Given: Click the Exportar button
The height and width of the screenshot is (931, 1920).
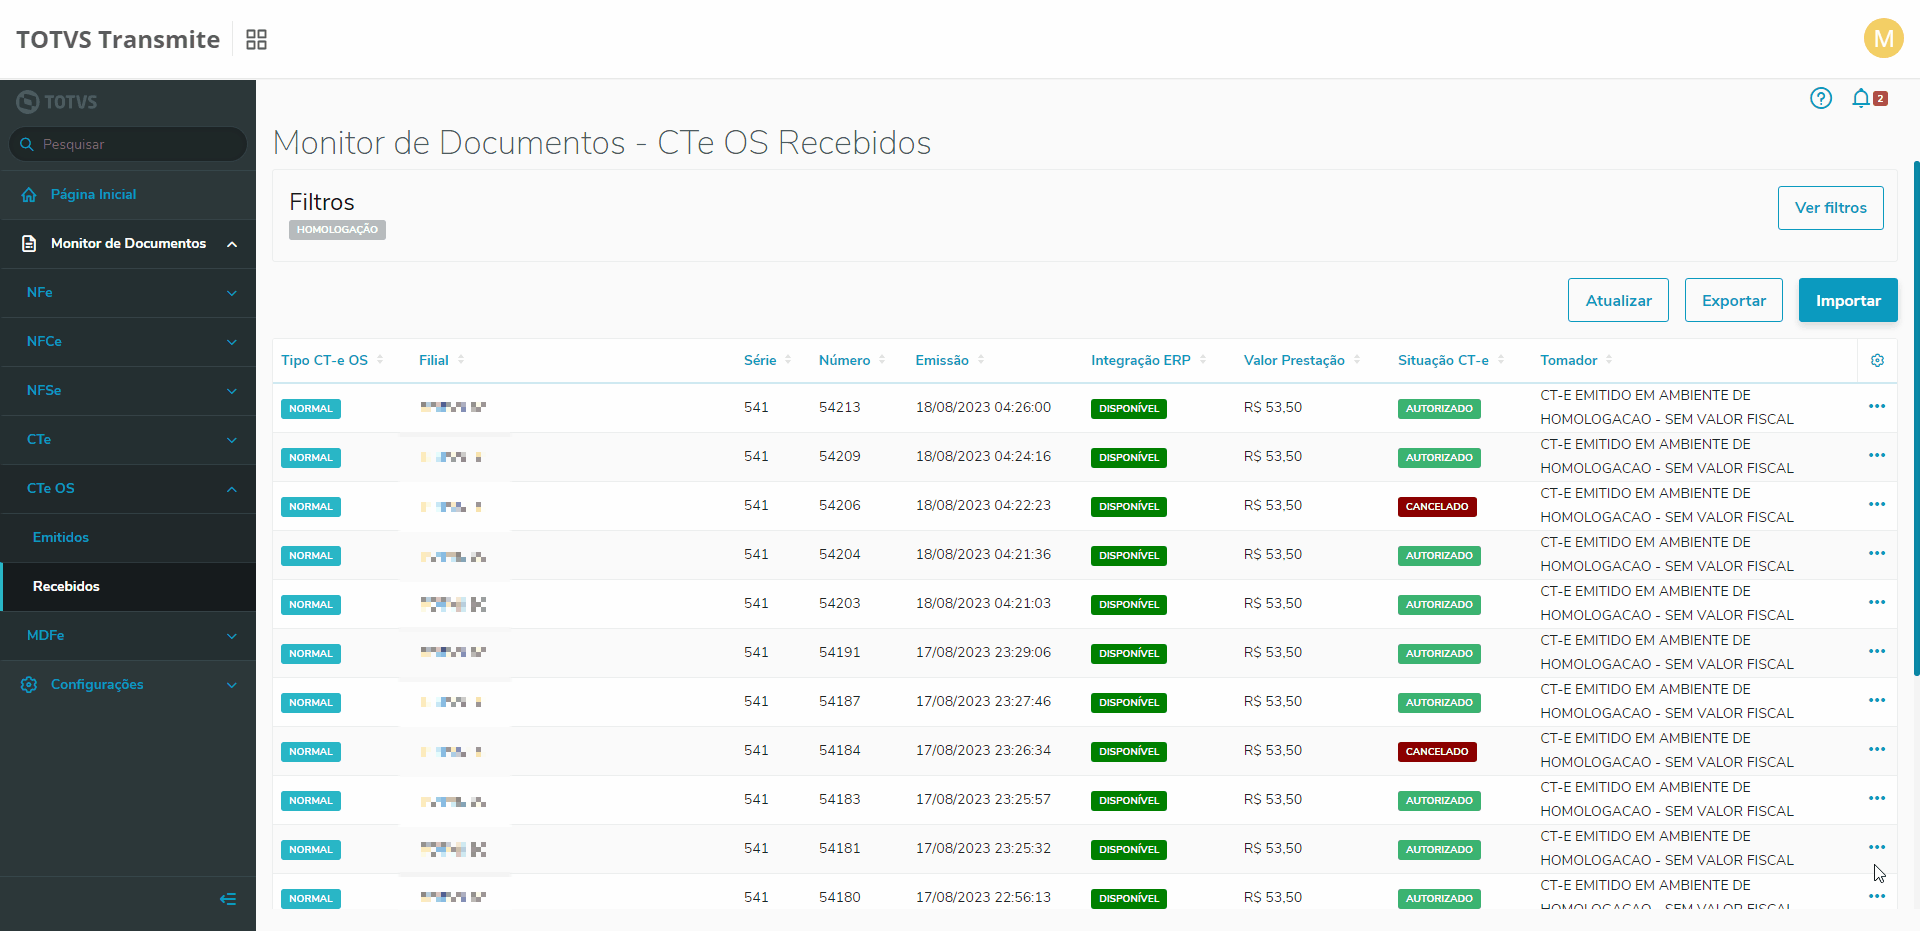Looking at the screenshot, I should click(x=1734, y=300).
